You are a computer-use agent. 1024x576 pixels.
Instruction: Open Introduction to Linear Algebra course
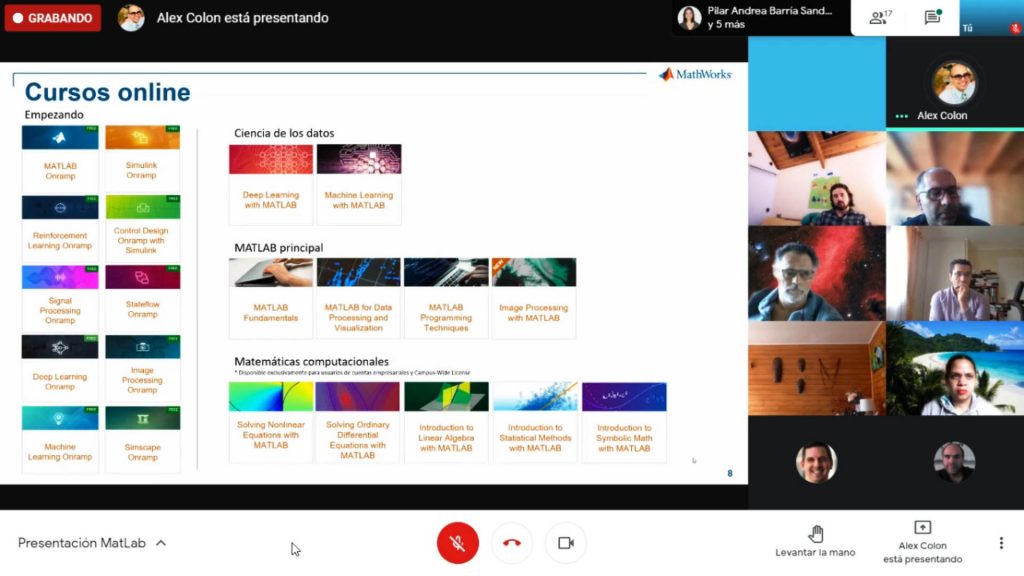[446, 421]
